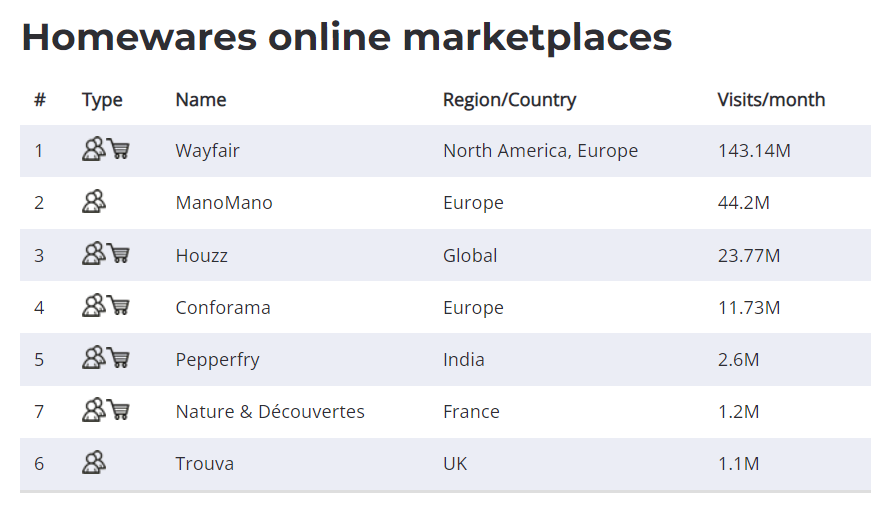Click the Region/Country column header
Viewport: 884px width, 515px height.
tap(509, 100)
